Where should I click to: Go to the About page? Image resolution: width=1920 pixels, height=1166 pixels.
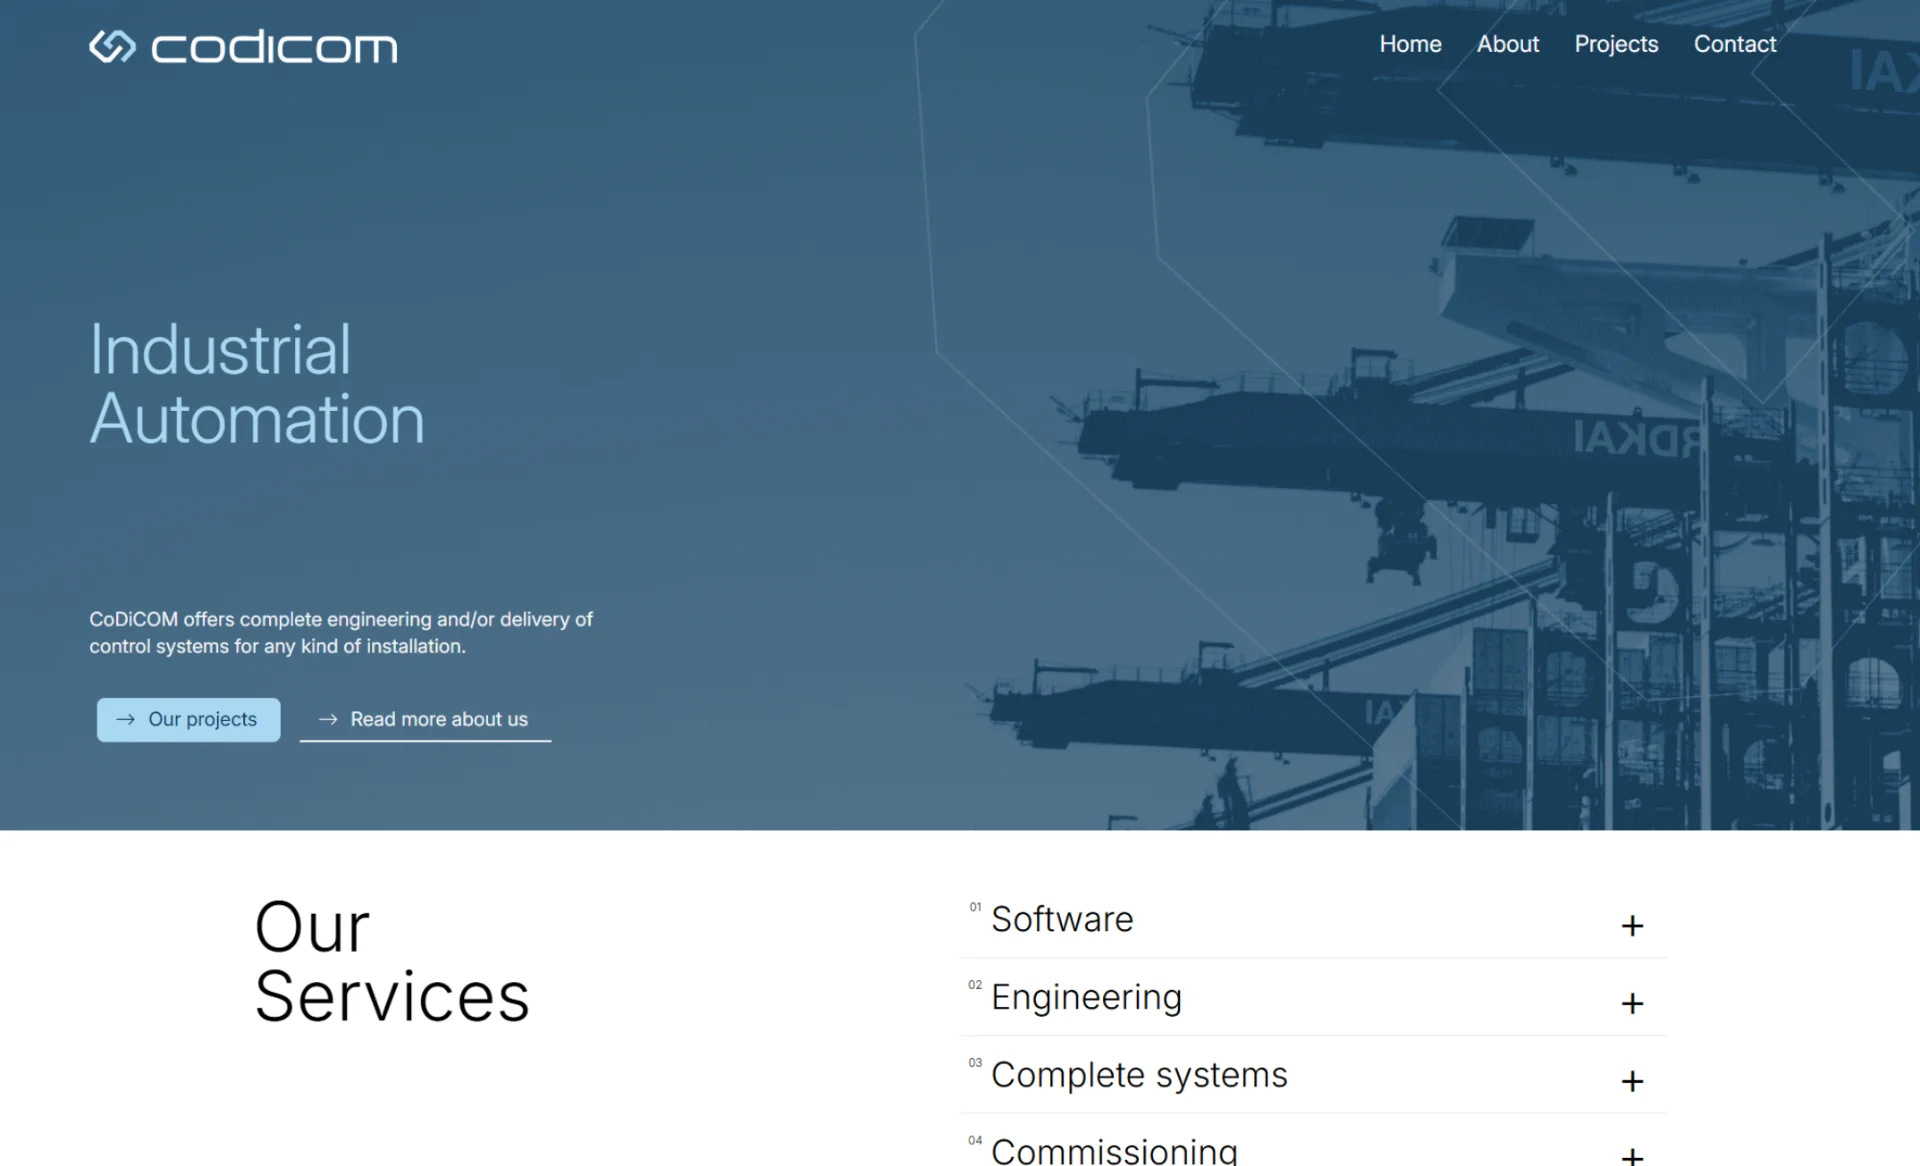(x=1507, y=44)
